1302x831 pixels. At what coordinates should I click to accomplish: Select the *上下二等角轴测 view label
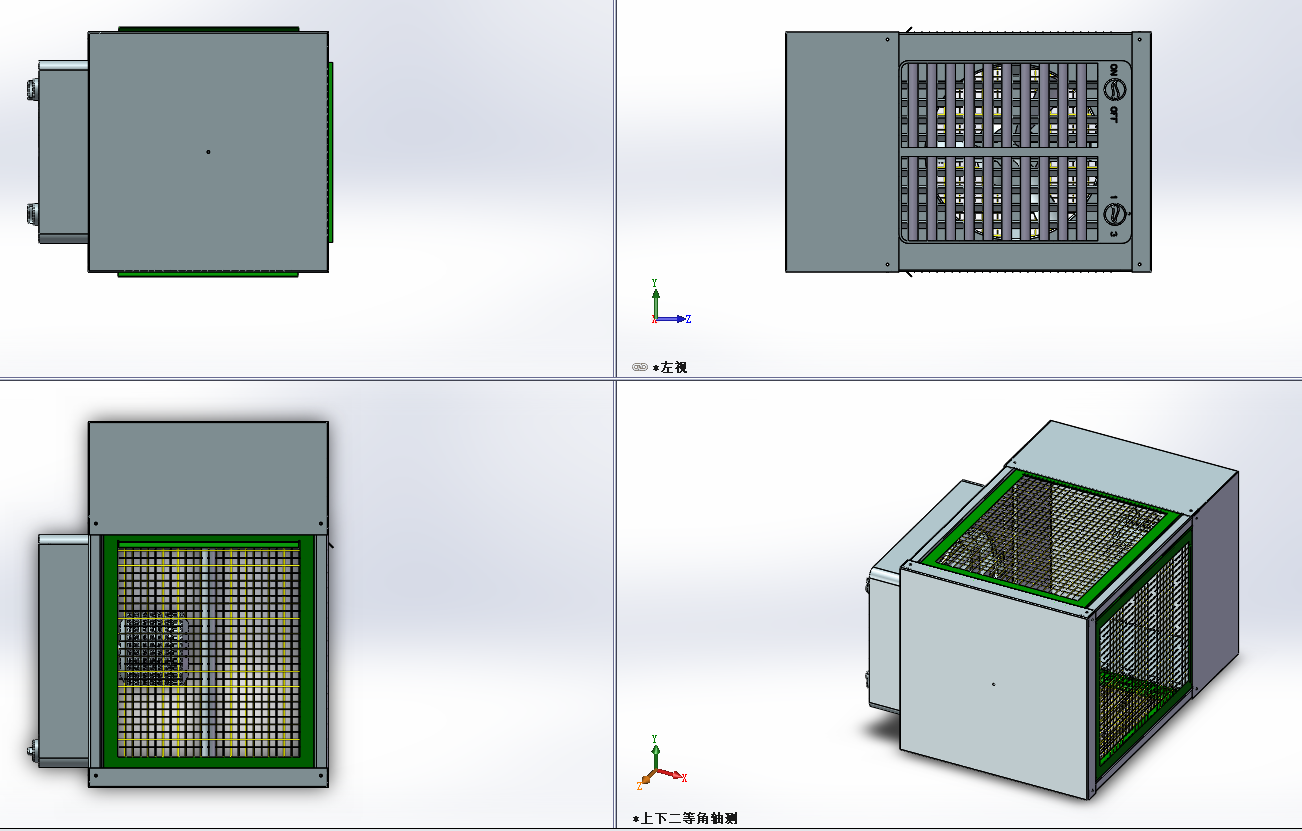685,818
